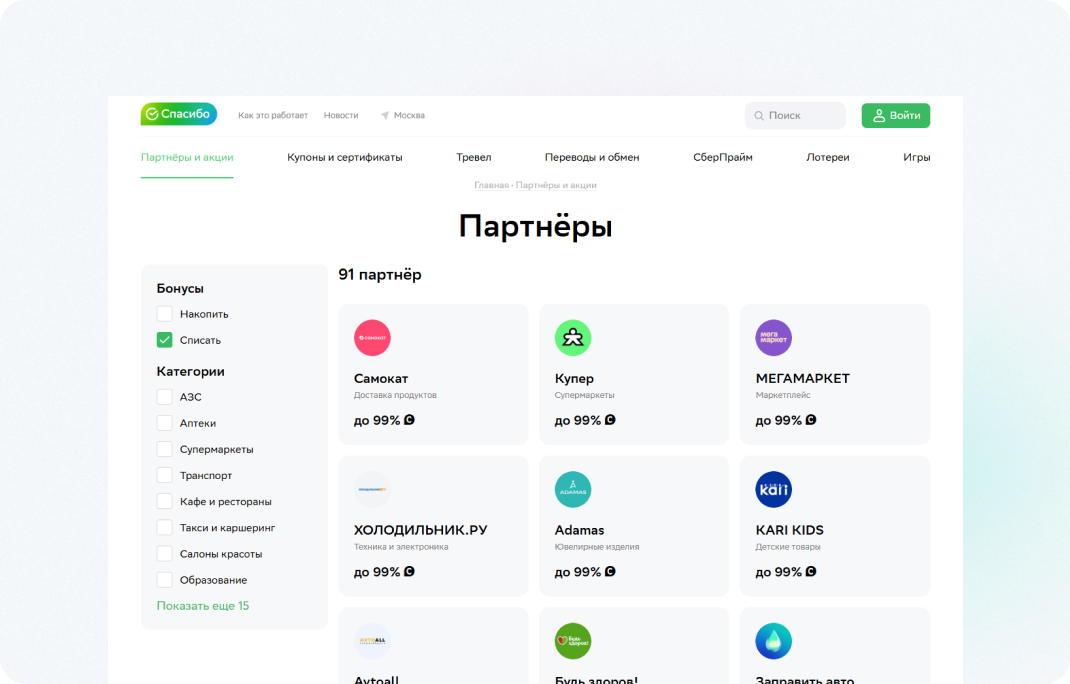The image size is (1070, 684).
Task: Select the Adamas teal logo
Action: [x=573, y=489]
